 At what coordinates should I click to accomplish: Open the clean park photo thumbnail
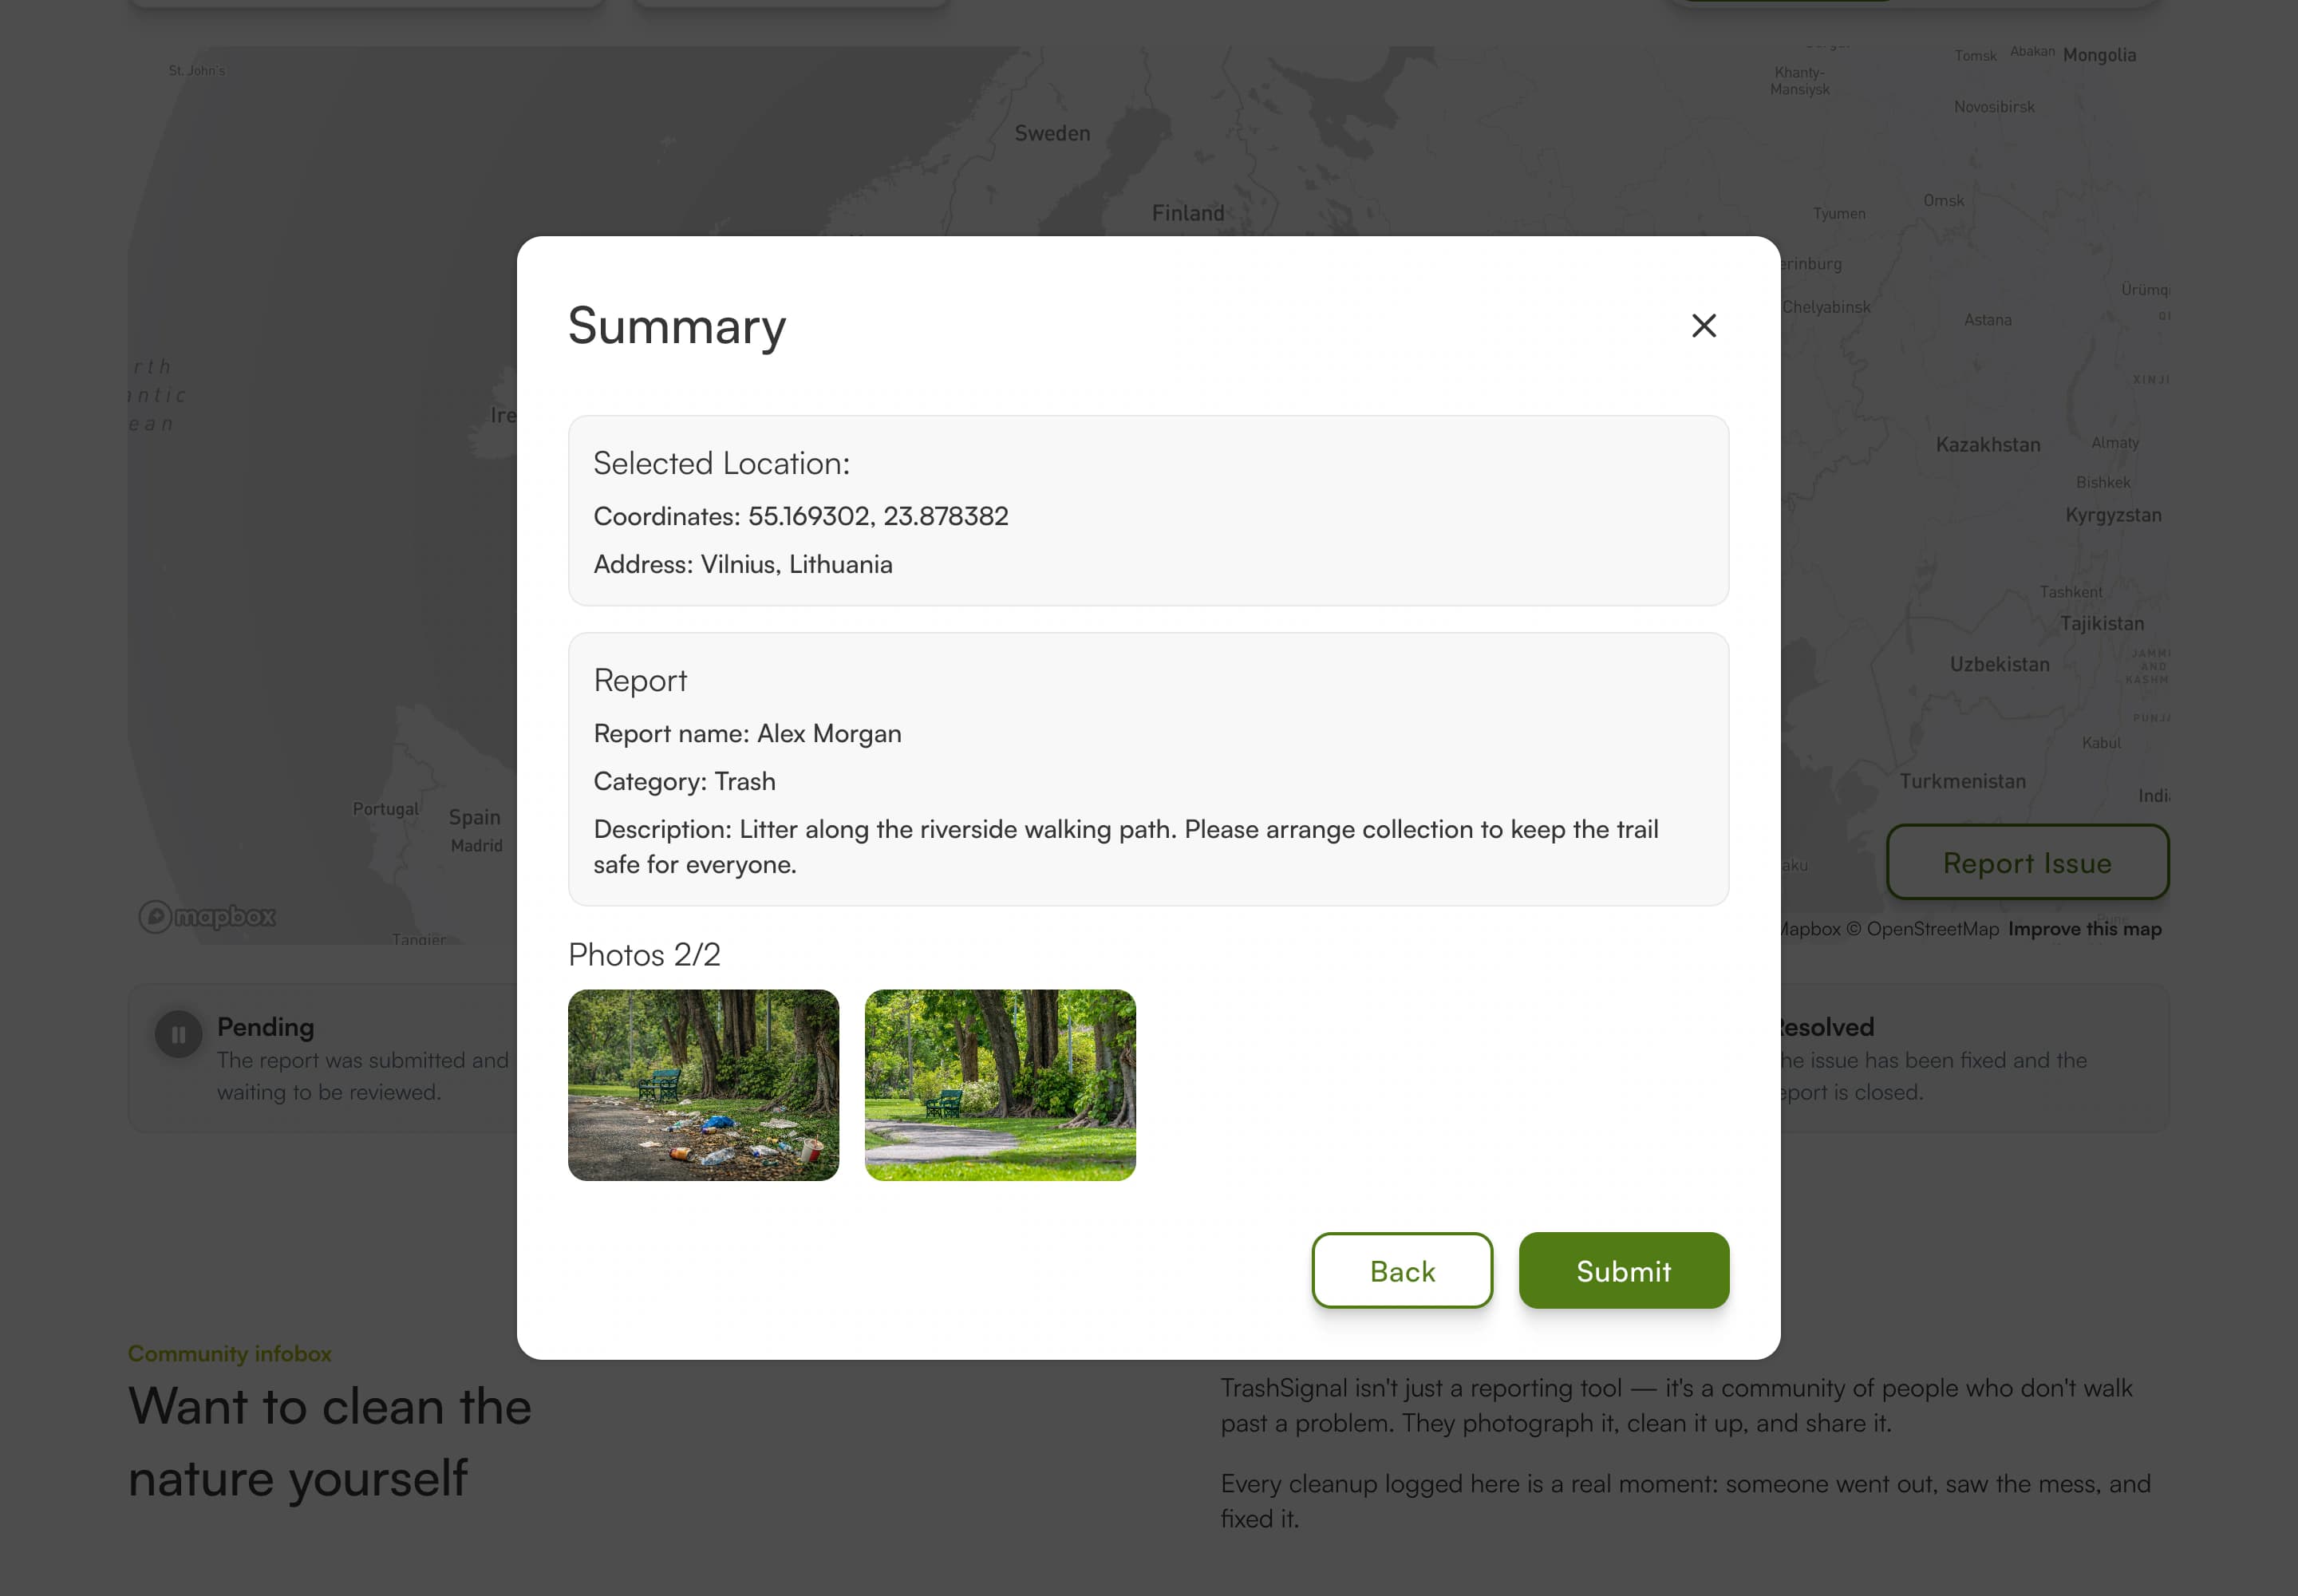pos(1000,1085)
